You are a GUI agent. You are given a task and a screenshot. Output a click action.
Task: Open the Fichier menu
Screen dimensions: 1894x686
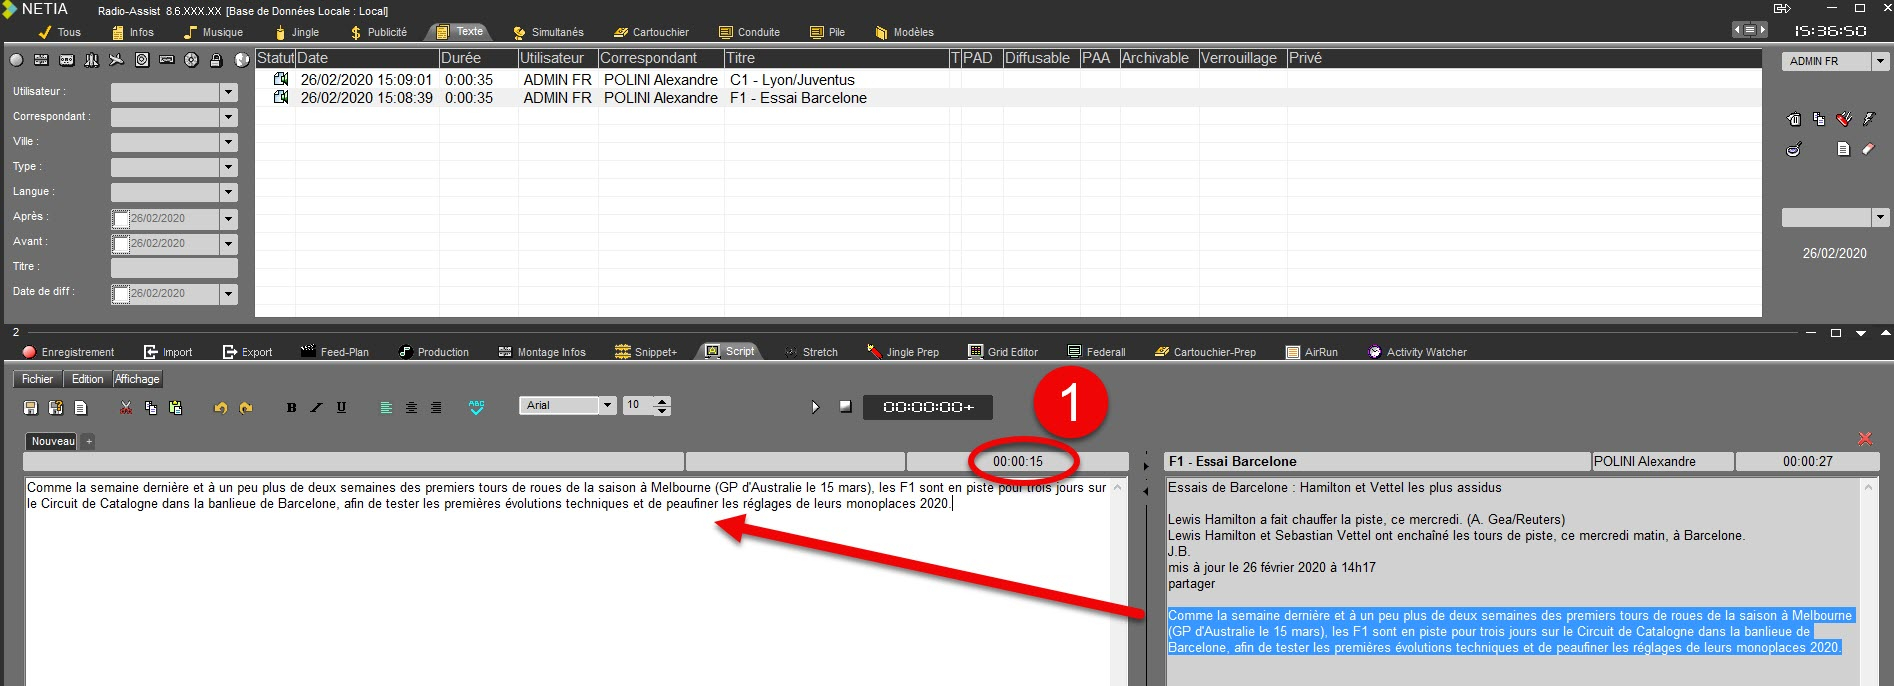(x=37, y=379)
